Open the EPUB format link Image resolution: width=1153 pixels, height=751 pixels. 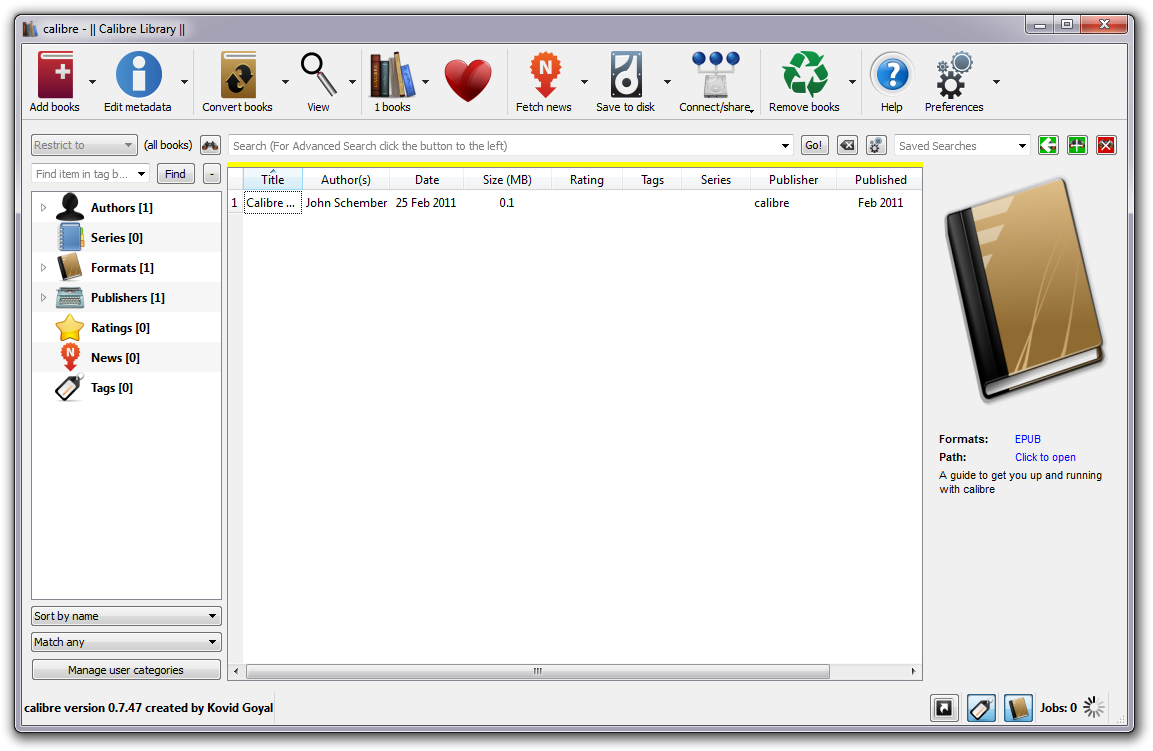(1027, 439)
